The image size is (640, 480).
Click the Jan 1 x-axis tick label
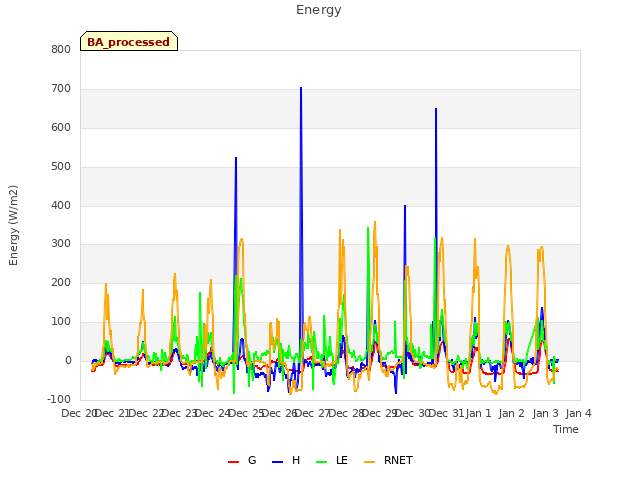(478, 413)
